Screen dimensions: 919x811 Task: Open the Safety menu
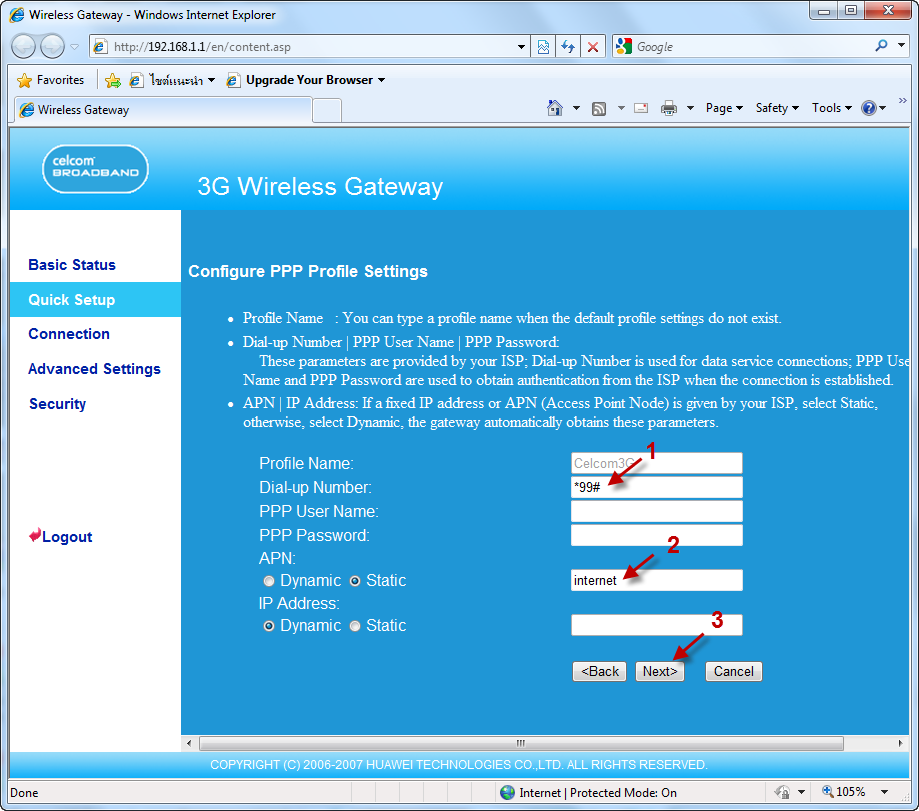pos(777,108)
